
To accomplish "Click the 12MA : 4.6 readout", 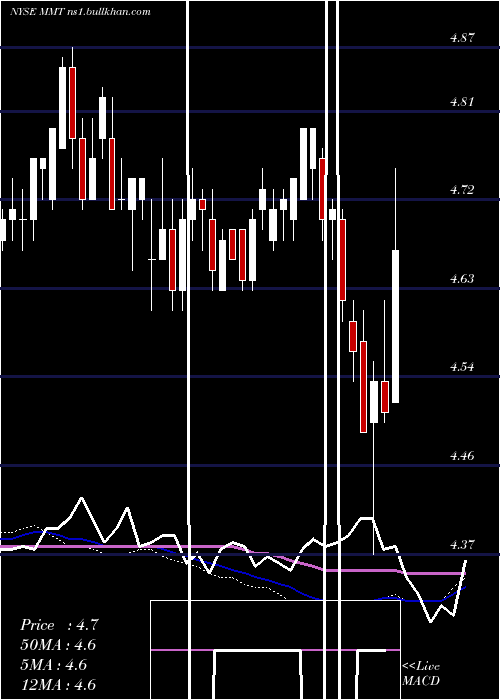I will coord(58,685).
